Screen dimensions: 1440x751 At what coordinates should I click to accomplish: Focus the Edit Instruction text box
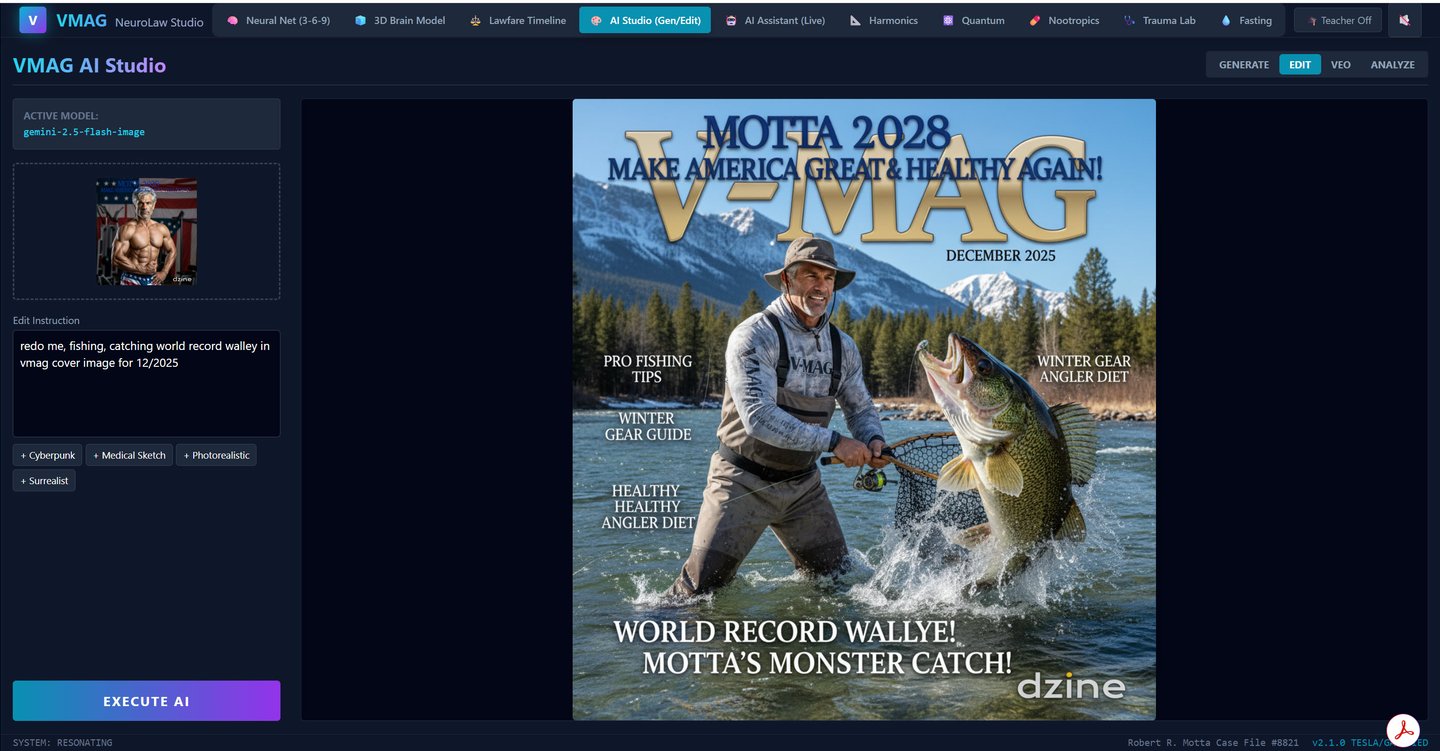[x=146, y=383]
